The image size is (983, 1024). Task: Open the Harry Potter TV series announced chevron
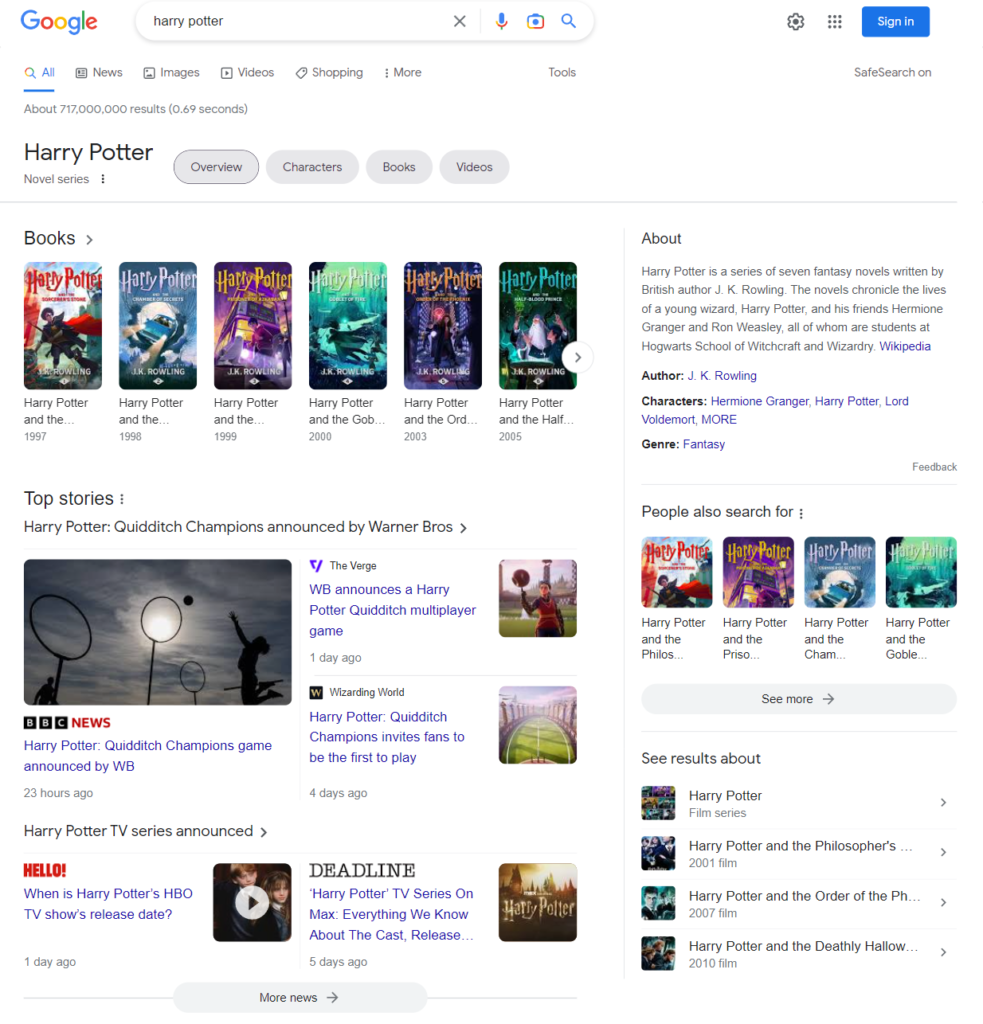tap(264, 832)
